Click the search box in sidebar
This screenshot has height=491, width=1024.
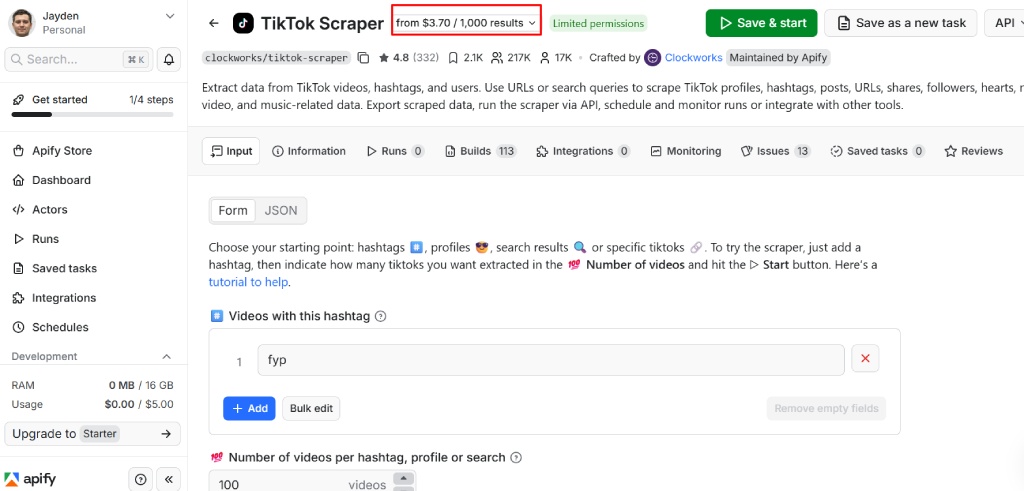pos(79,59)
